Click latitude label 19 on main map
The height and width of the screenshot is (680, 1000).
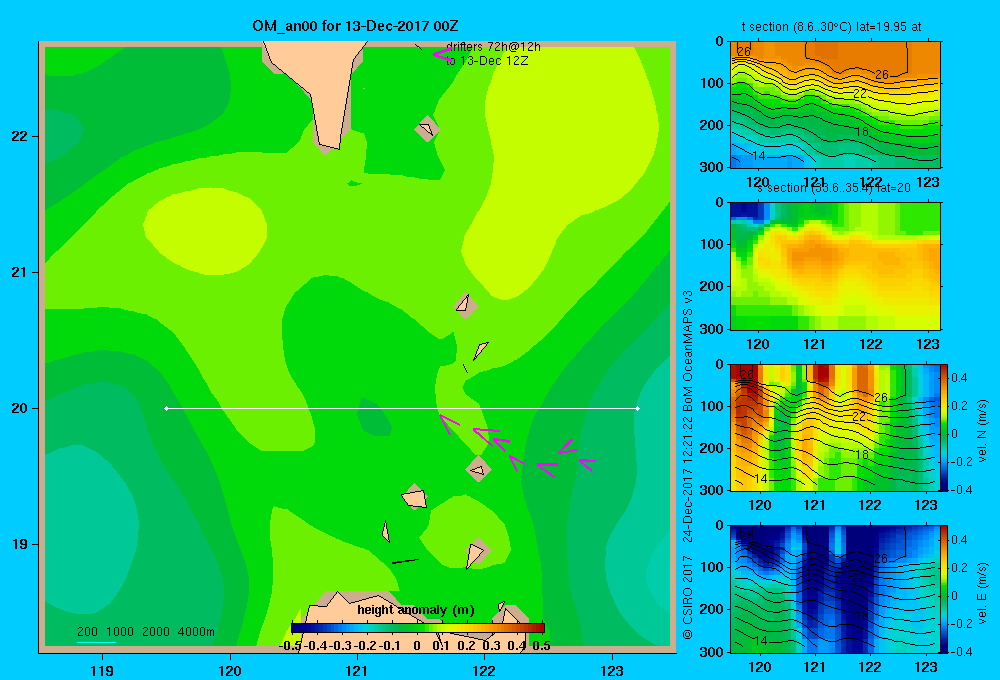20,544
